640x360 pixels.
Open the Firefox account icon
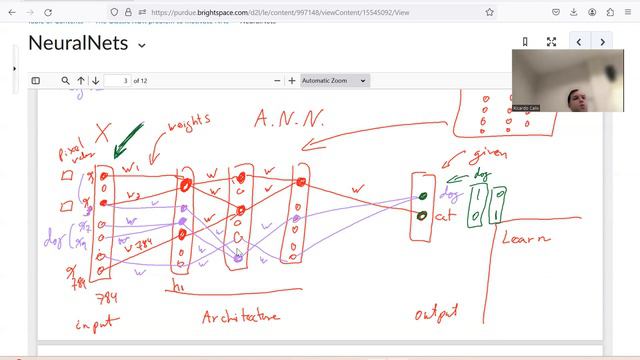pos(592,12)
